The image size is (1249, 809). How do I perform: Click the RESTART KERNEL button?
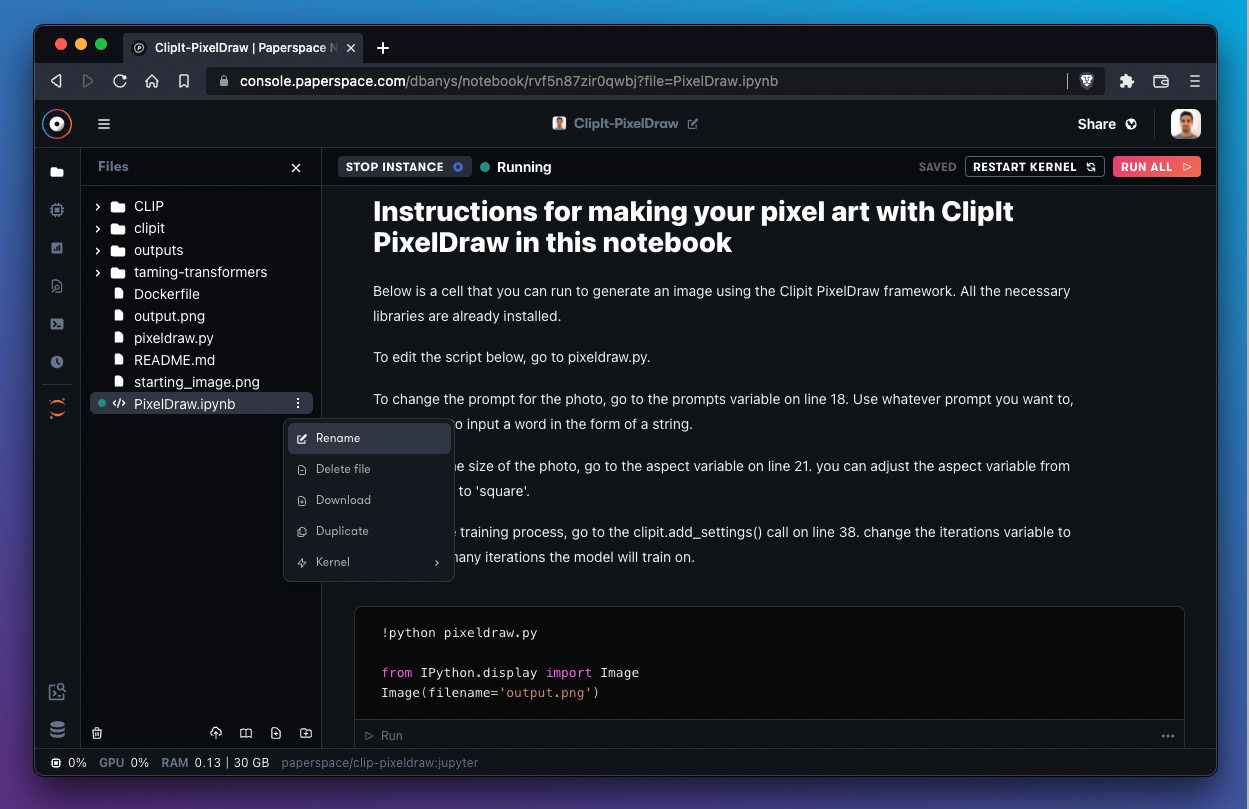pyautogui.click(x=1035, y=167)
